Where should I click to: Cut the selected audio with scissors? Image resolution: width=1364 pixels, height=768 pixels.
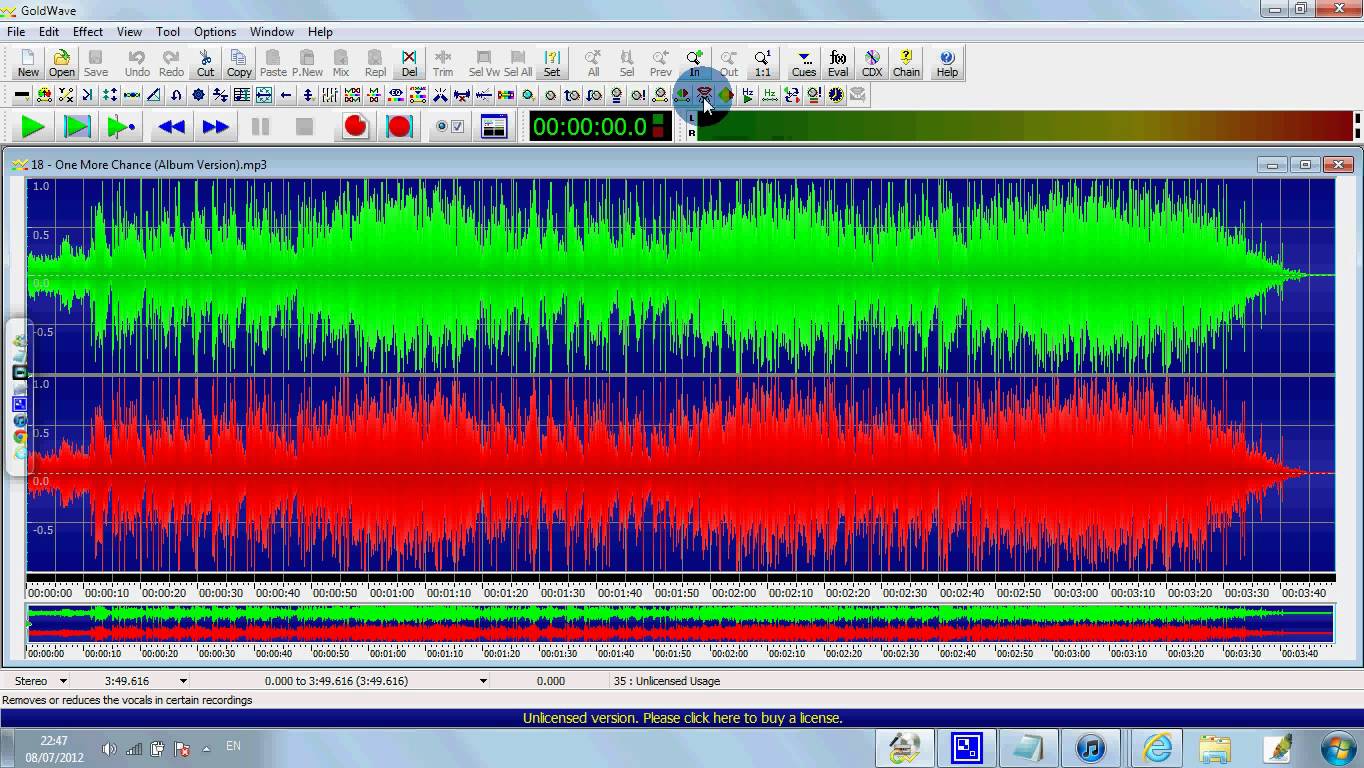[205, 64]
